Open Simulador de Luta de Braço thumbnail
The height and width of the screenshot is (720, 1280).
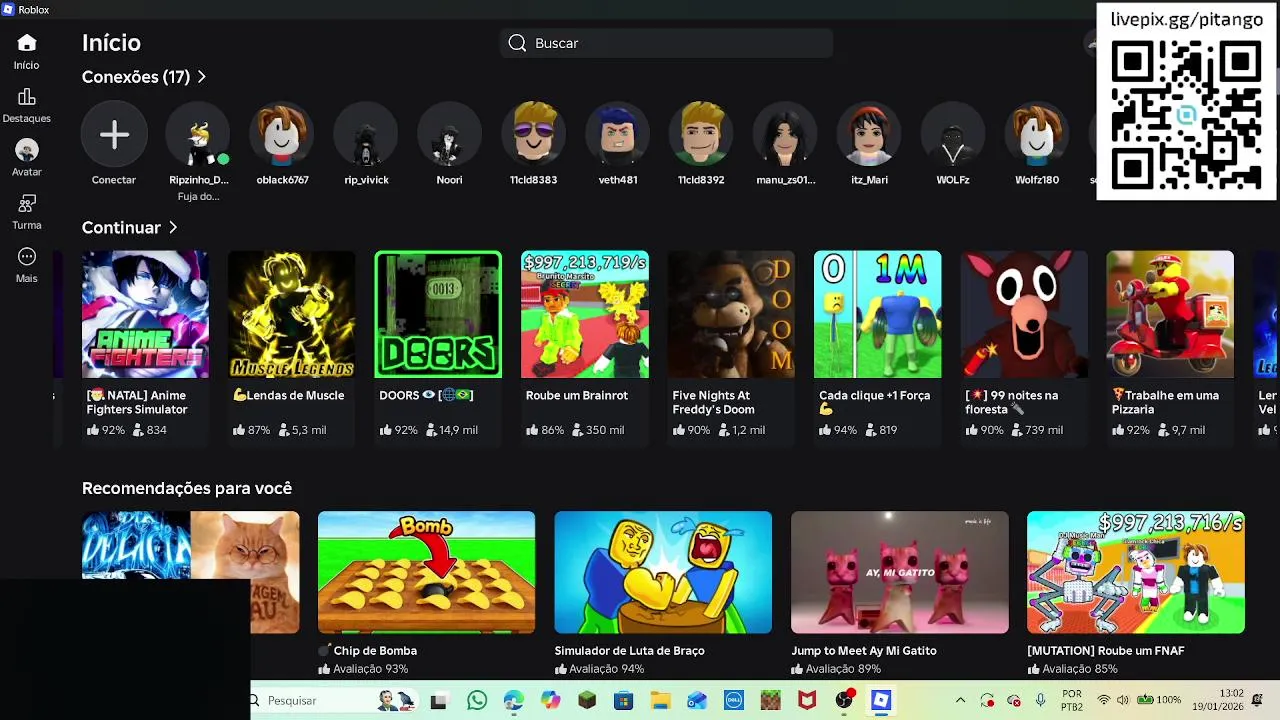[x=663, y=572]
